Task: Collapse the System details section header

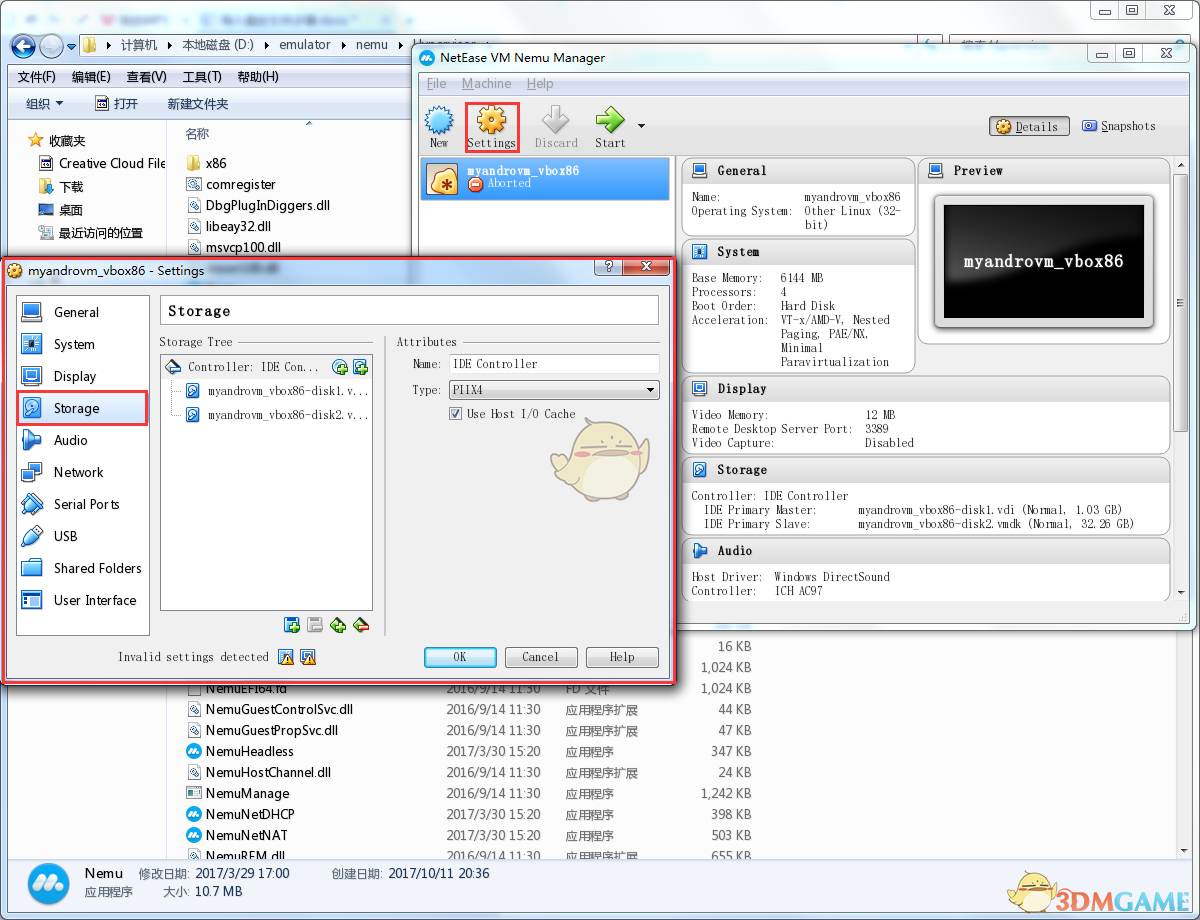Action: 798,252
